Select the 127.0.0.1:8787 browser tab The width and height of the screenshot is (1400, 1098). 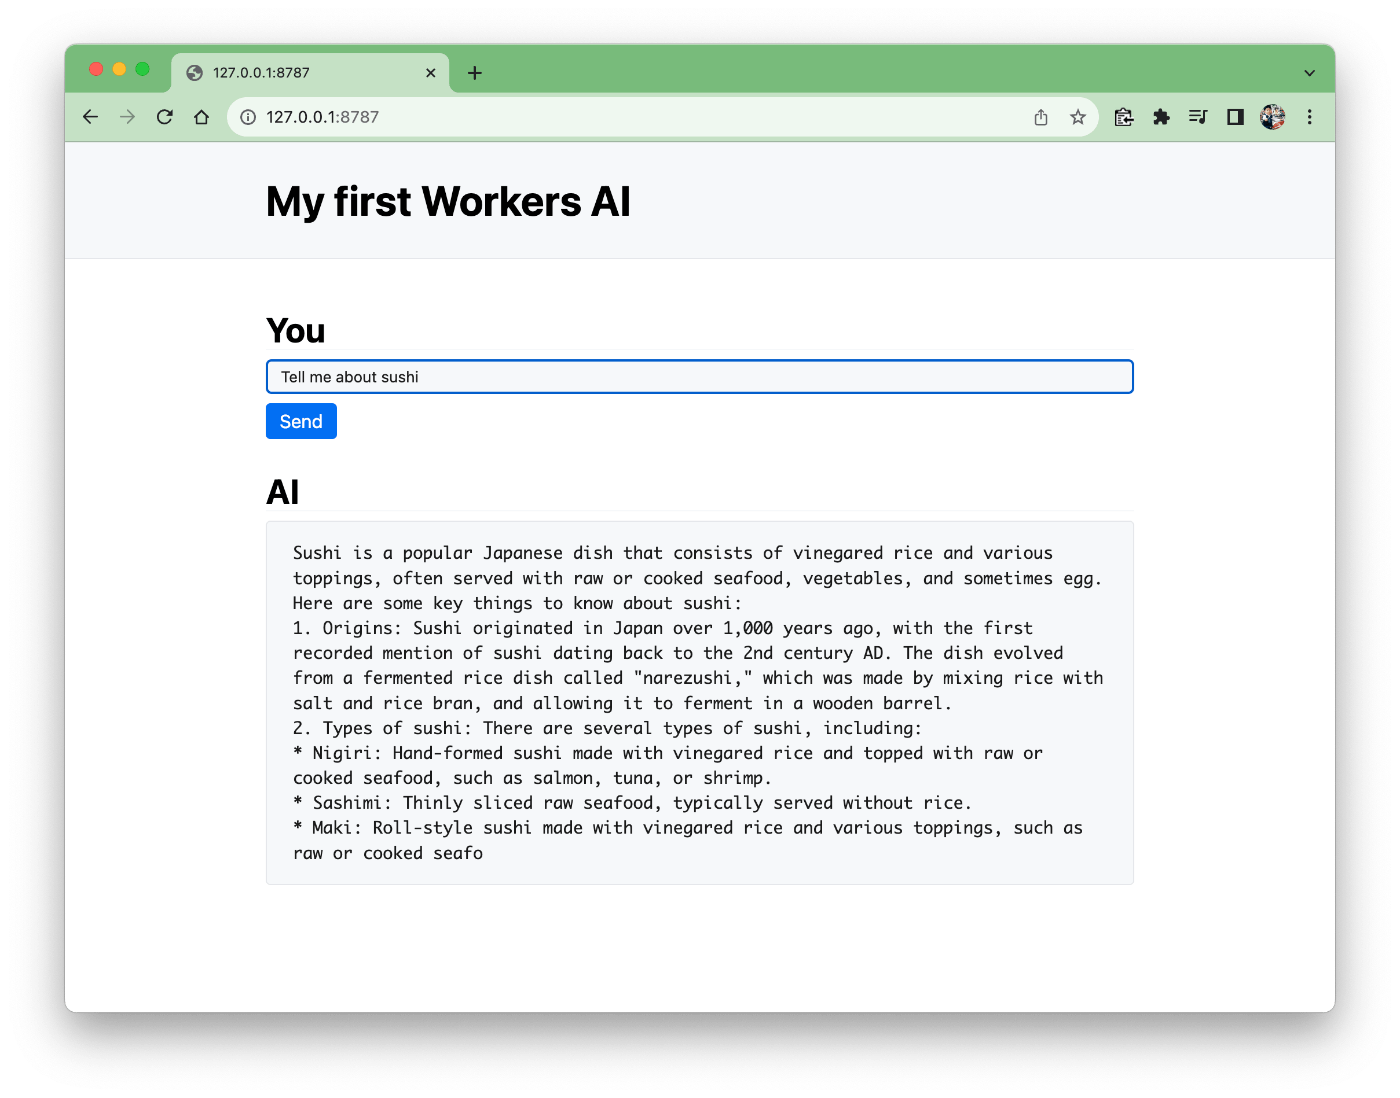pos(310,73)
